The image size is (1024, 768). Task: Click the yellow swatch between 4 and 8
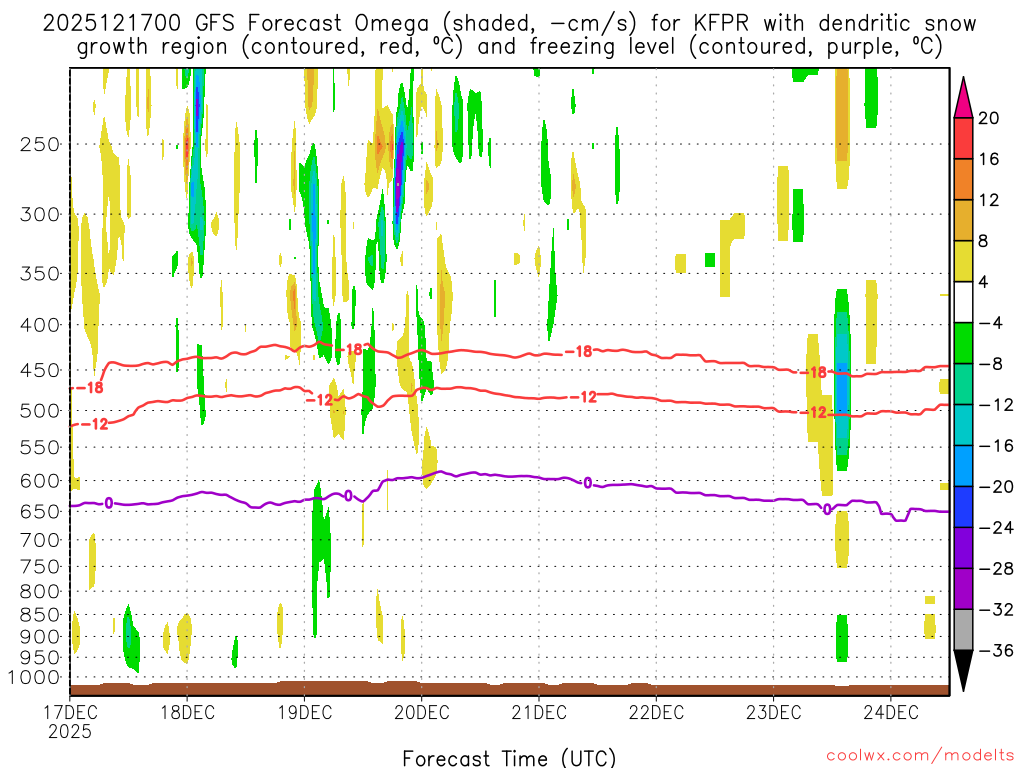click(963, 261)
